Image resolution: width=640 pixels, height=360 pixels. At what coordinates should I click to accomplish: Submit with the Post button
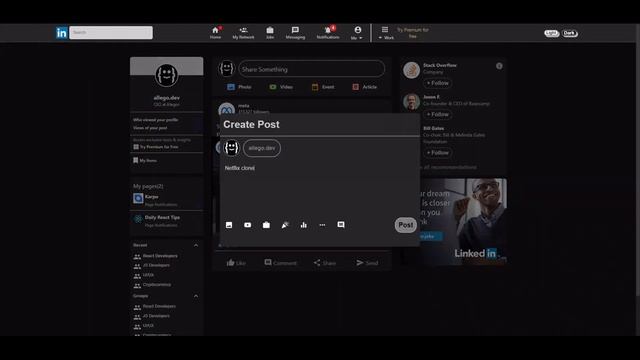[x=405, y=225]
